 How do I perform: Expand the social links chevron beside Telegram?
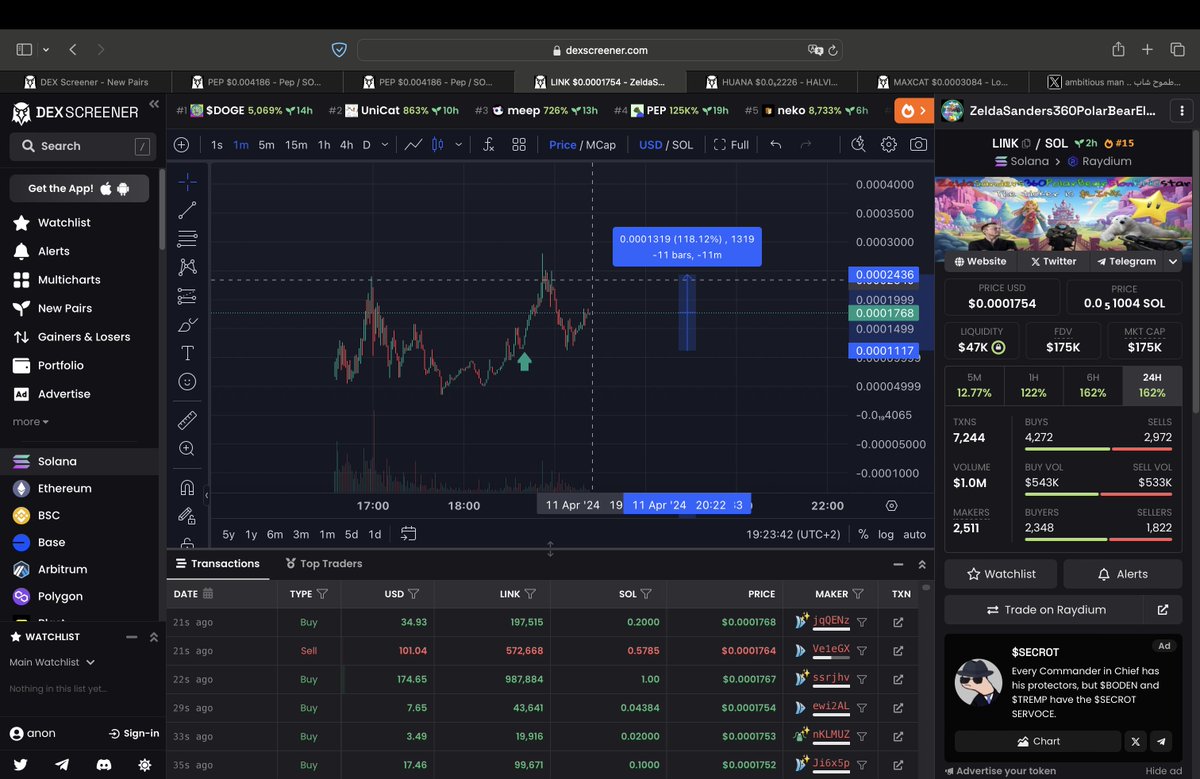click(x=1174, y=261)
